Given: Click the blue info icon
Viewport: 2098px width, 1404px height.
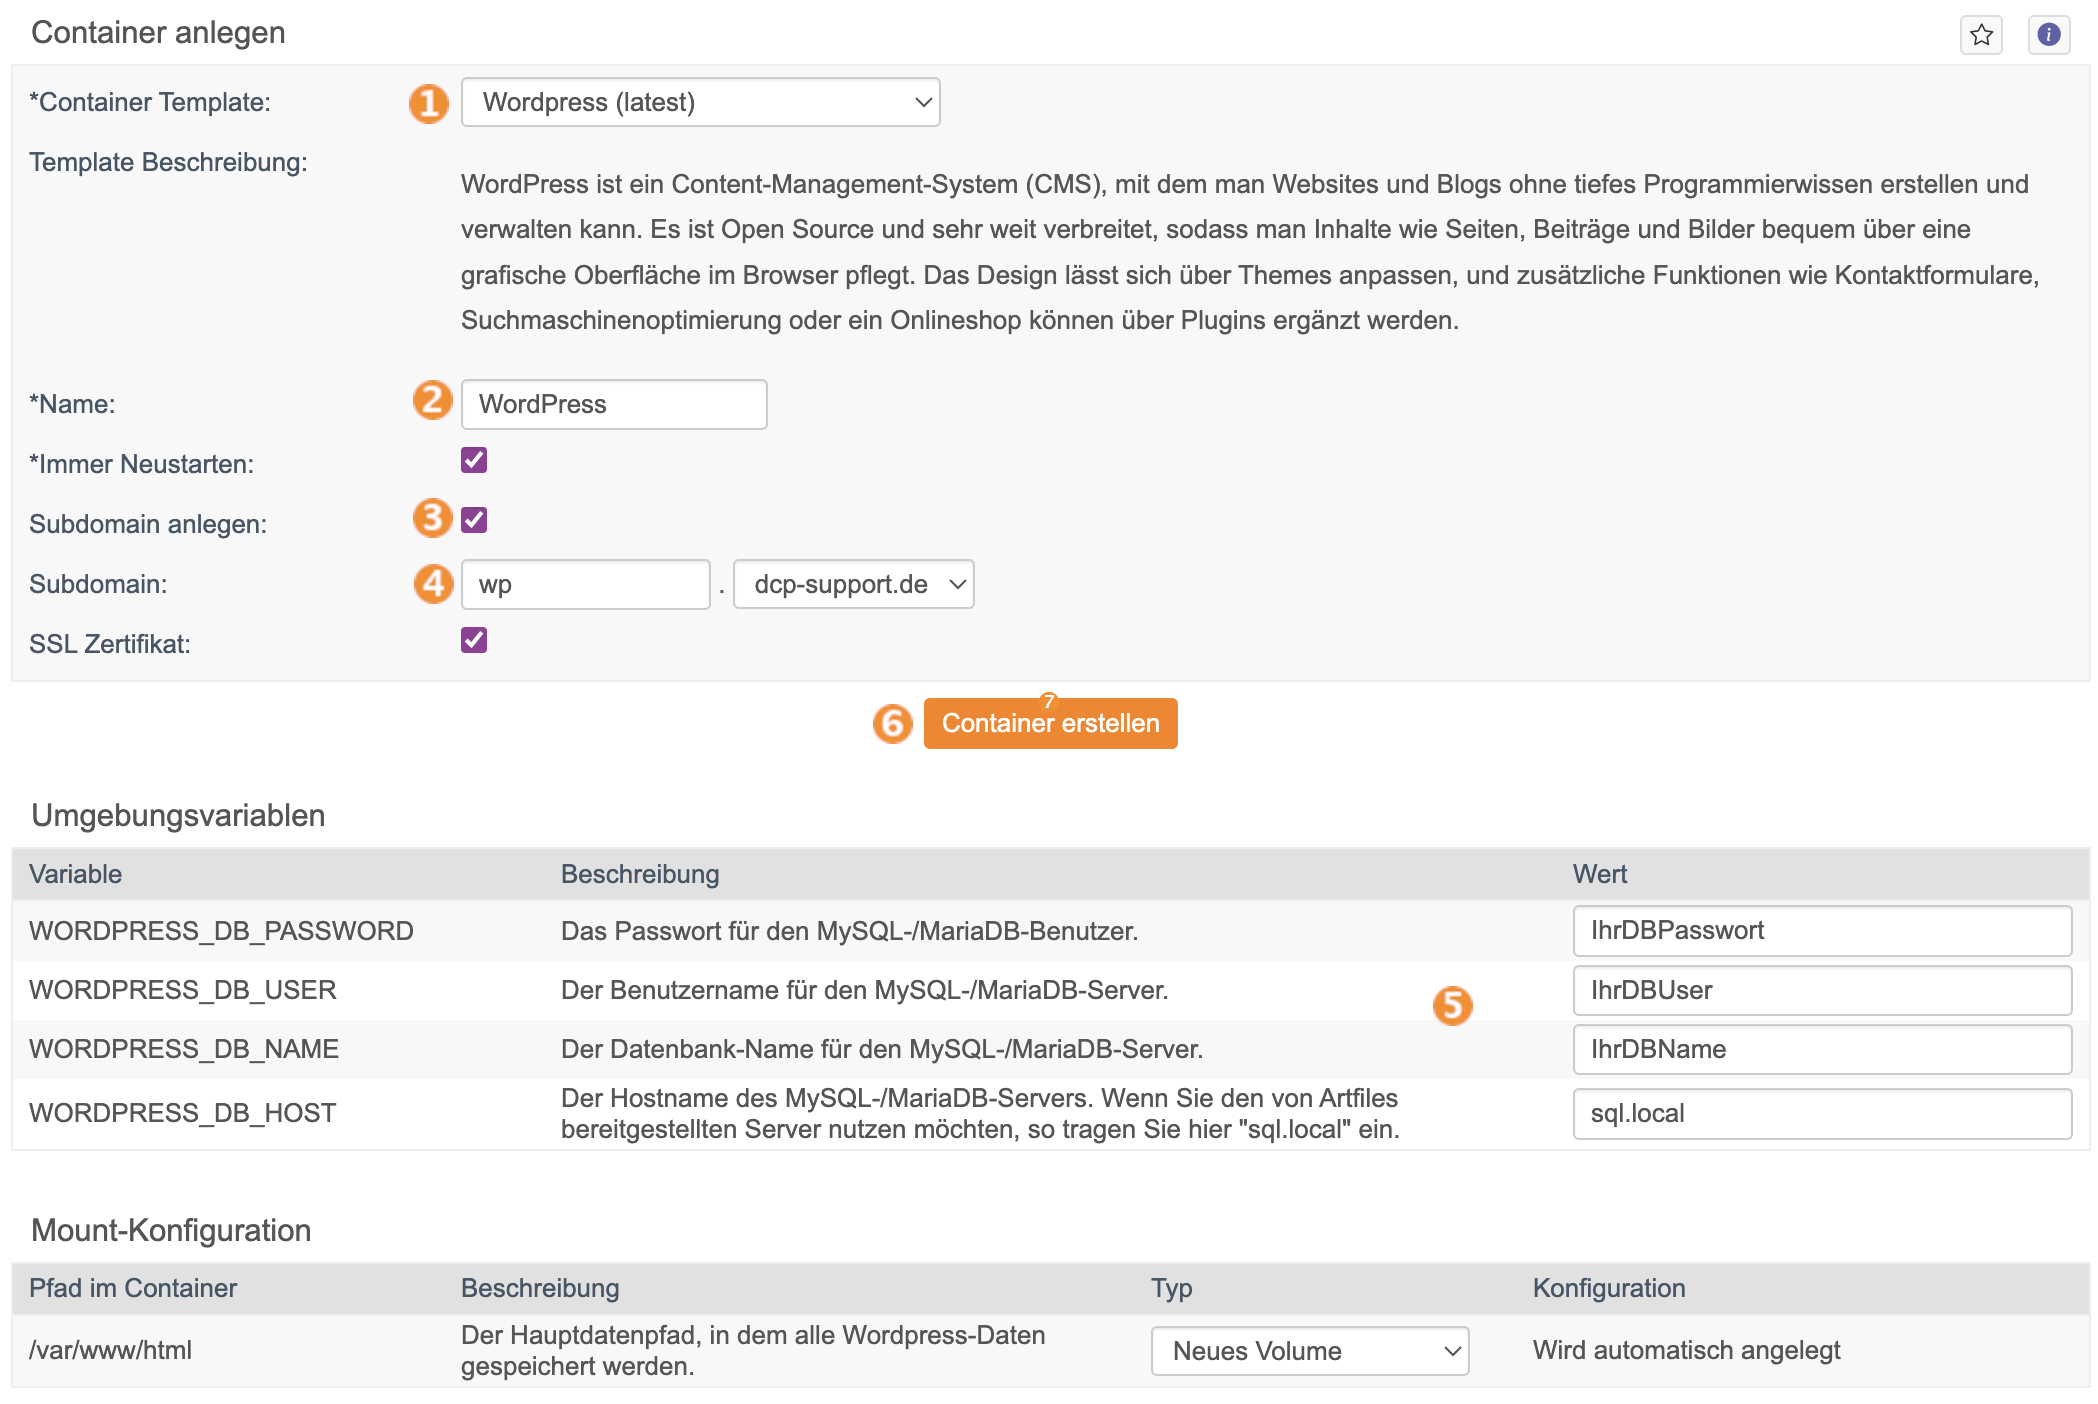Looking at the screenshot, I should (x=2048, y=36).
